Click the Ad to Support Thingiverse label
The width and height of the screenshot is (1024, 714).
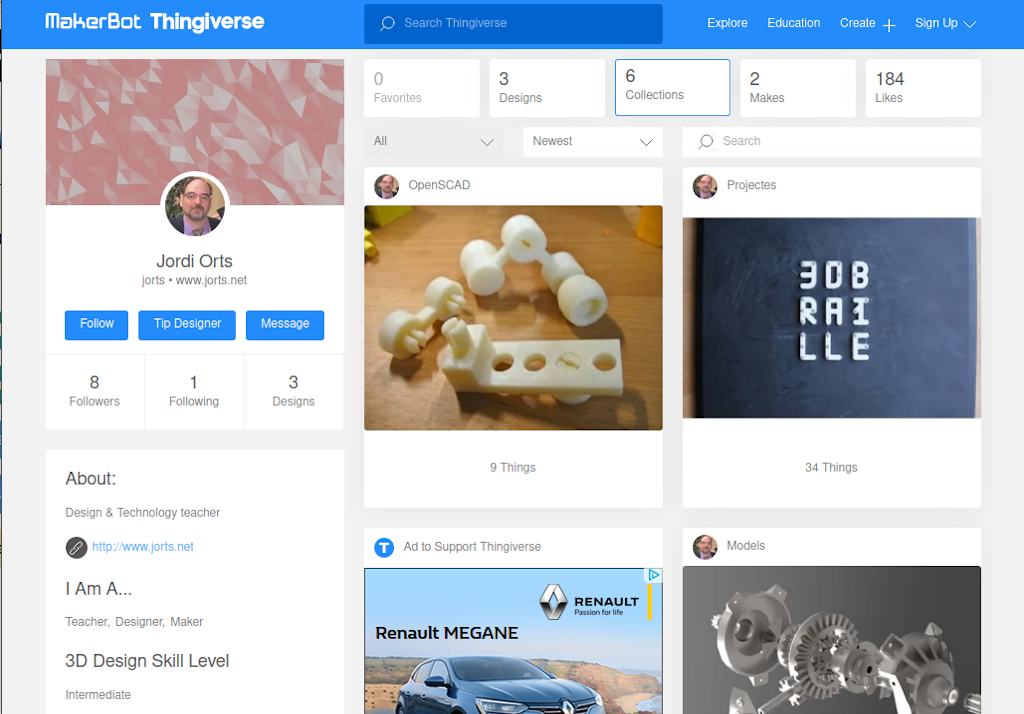472,547
